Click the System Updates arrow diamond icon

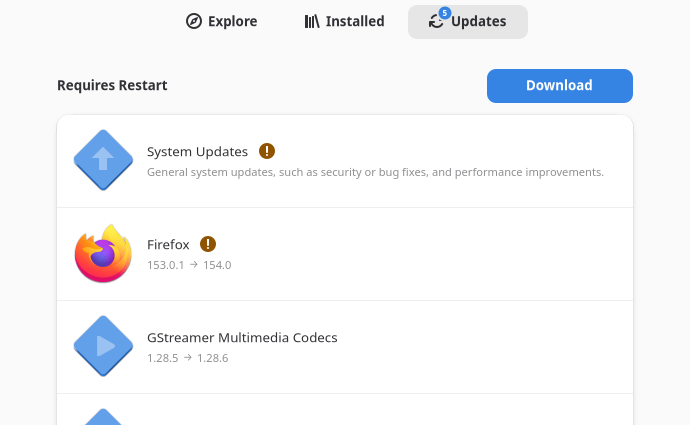pyautogui.click(x=103, y=160)
